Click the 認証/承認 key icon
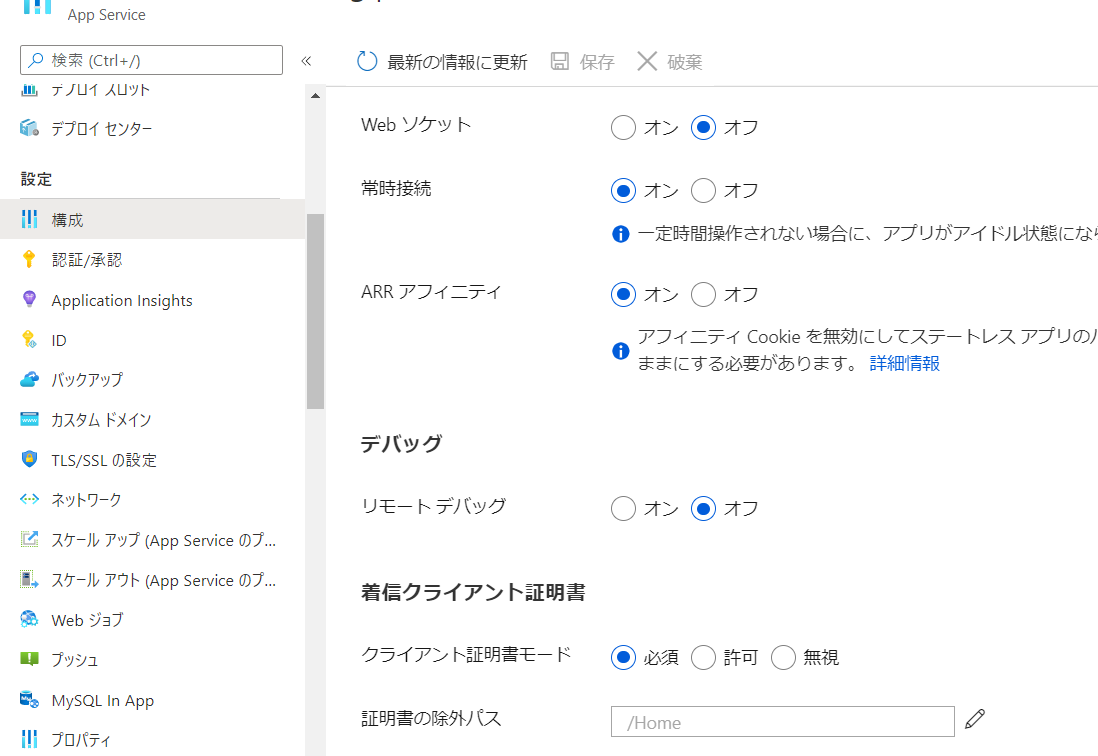Screen dimensions: 1098x756 point(29,259)
